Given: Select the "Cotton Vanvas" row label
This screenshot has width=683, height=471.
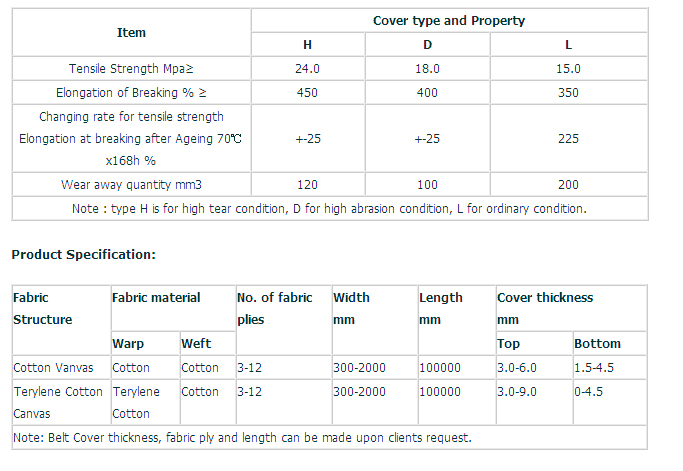Looking at the screenshot, I should click(56, 368).
